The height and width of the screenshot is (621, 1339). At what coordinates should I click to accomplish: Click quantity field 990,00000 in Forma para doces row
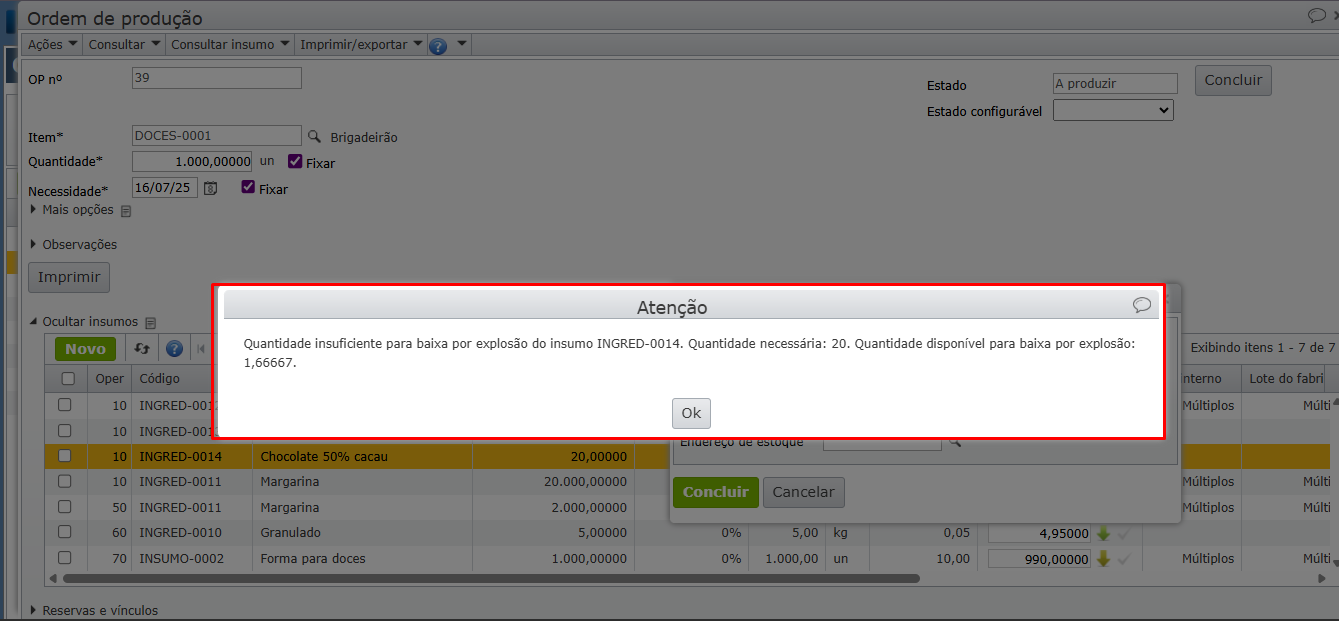1039,560
